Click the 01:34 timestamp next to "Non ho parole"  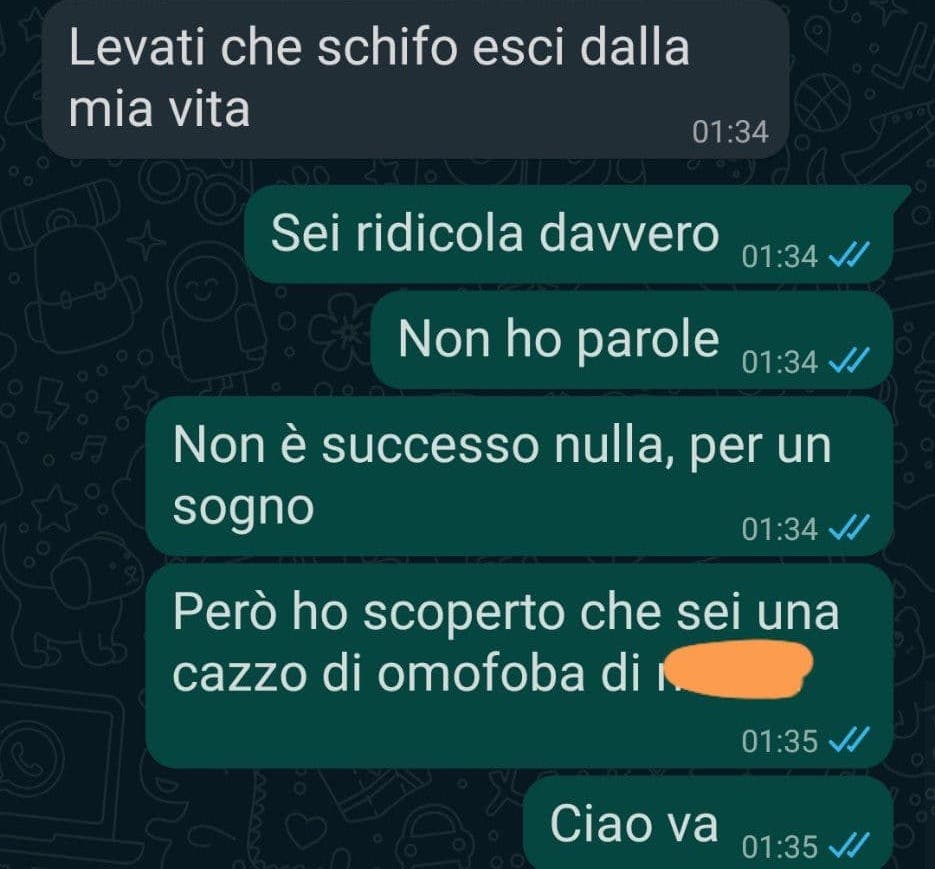[x=779, y=362]
